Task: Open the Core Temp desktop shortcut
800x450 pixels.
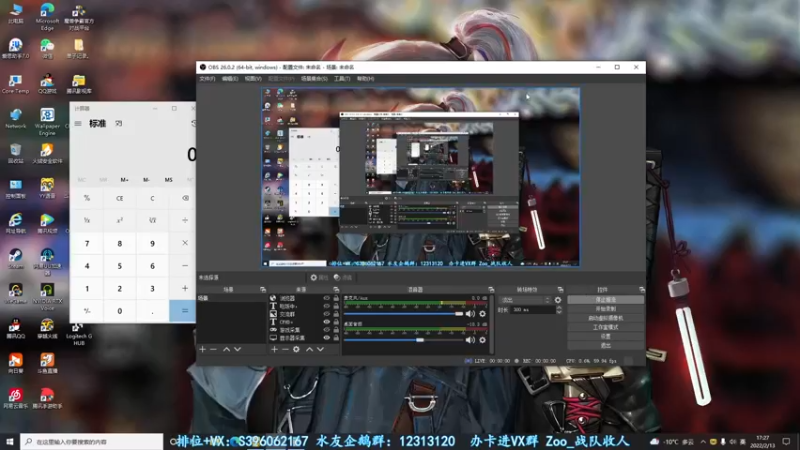Action: click(x=15, y=84)
